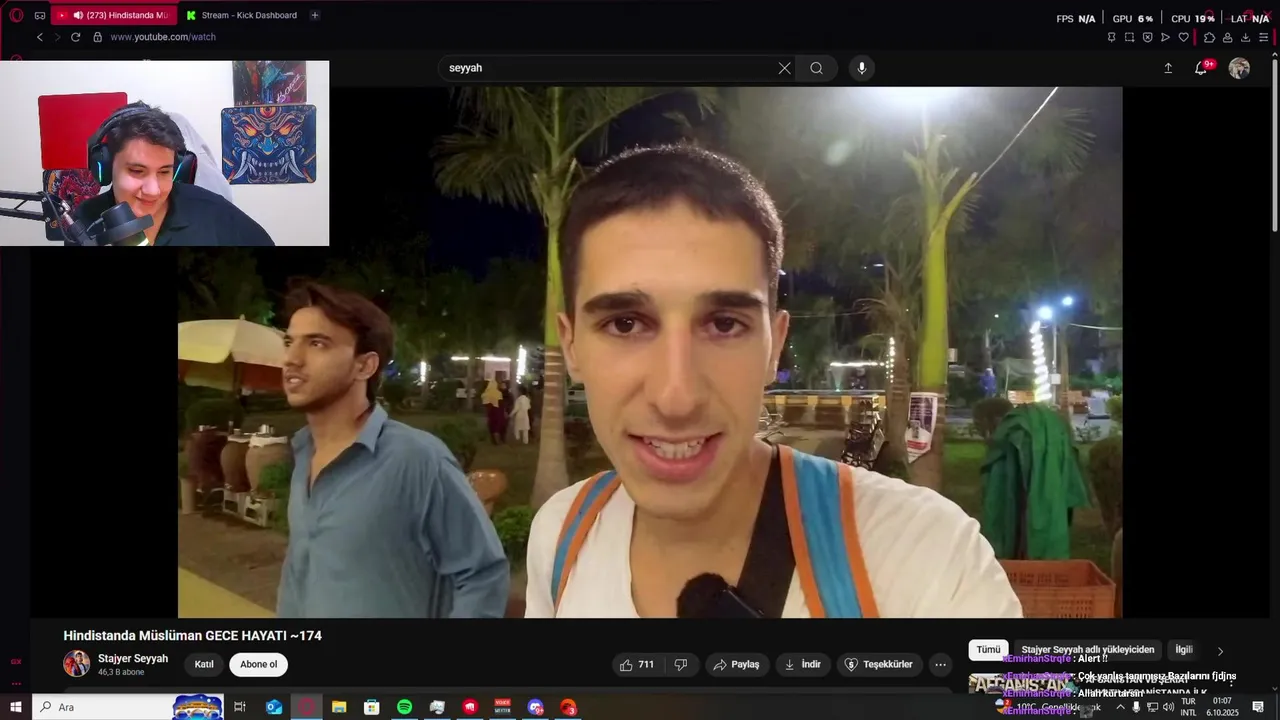The height and width of the screenshot is (720, 1280).
Task: Go forward with the browser forward arrow
Action: (57, 37)
